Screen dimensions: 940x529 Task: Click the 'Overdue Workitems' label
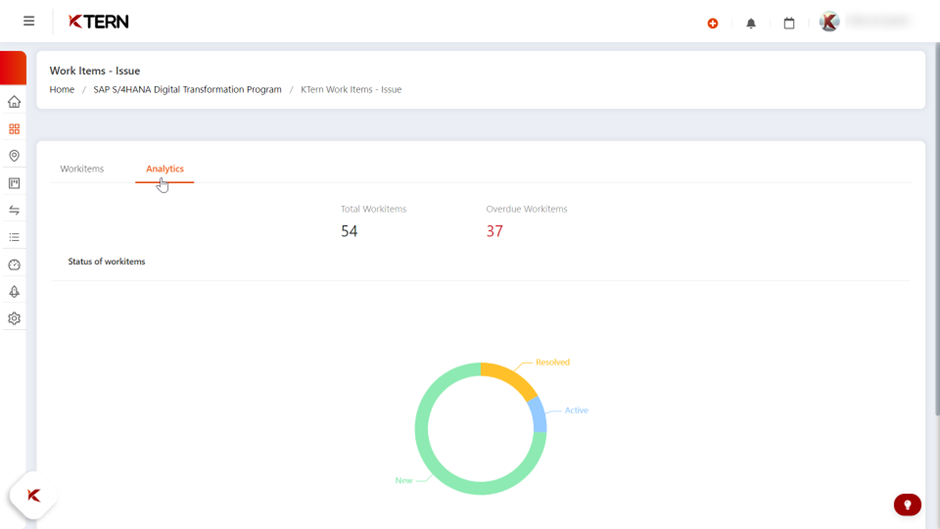526,209
